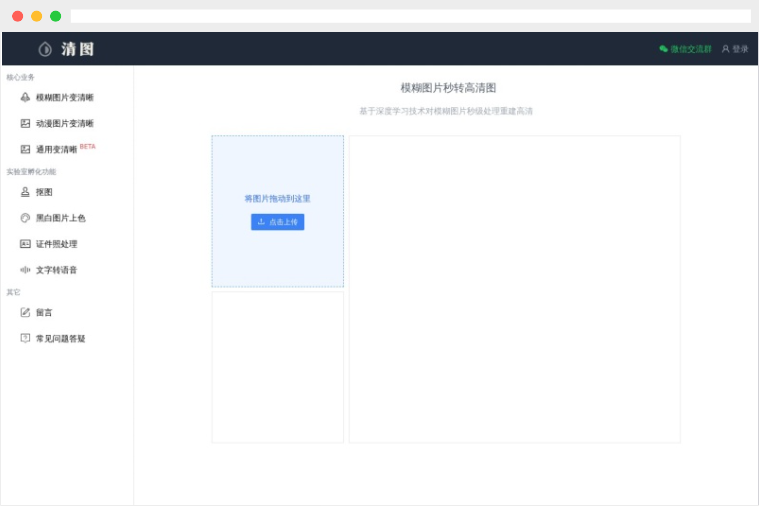Click the person icon beside 抠图
This screenshot has height=506, width=759.
coord(25,192)
